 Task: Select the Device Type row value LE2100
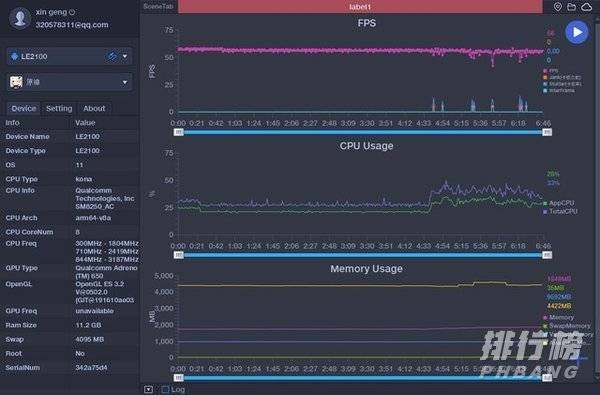87,151
